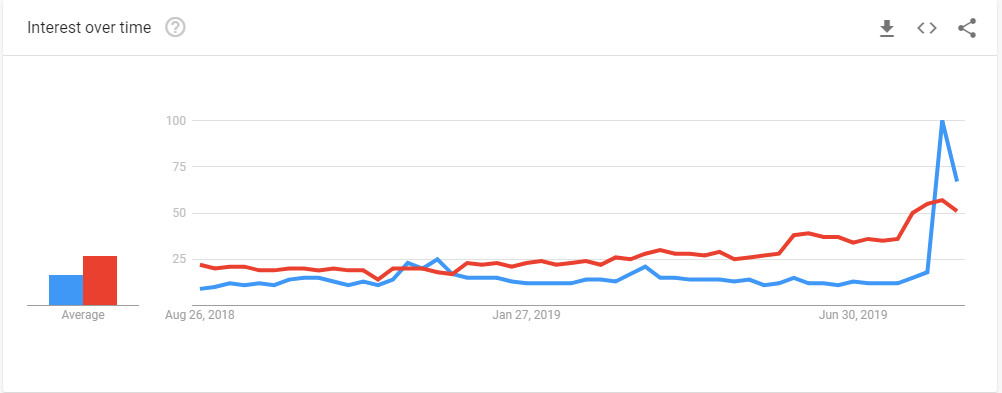Click the blue average bar
Screen dimensions: 1002x393
[x=66, y=290]
